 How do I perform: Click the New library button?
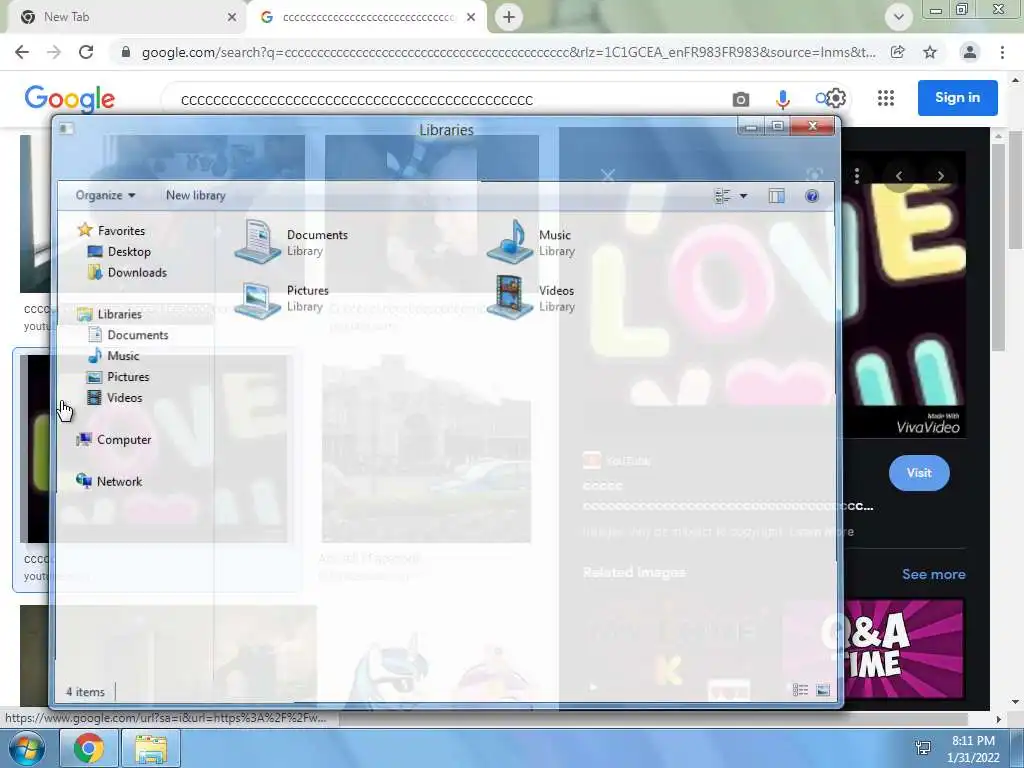click(195, 195)
